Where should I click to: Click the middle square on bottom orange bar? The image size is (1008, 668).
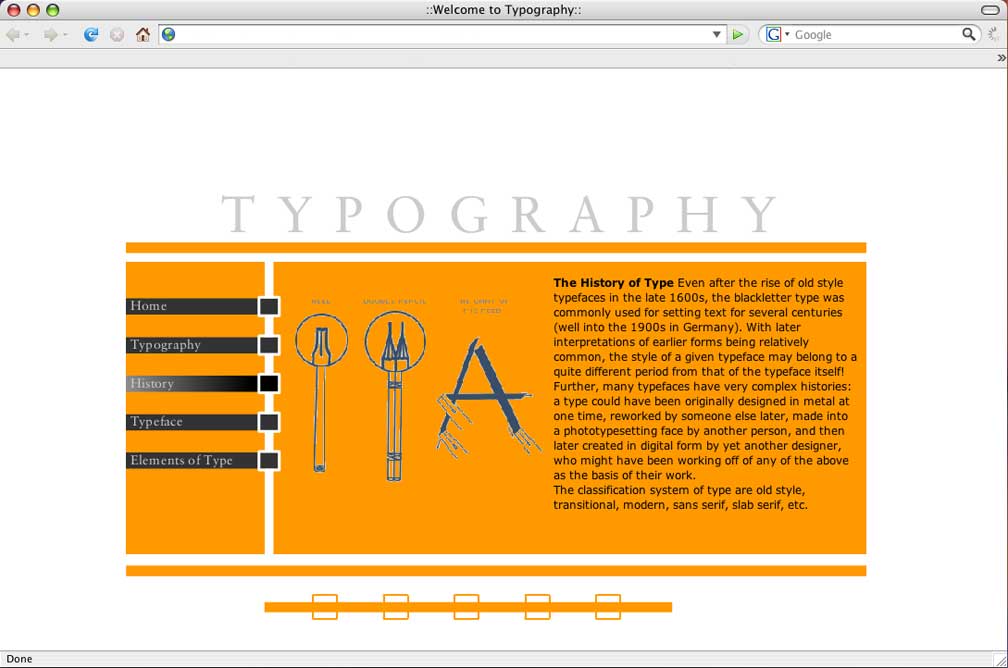pos(466,607)
